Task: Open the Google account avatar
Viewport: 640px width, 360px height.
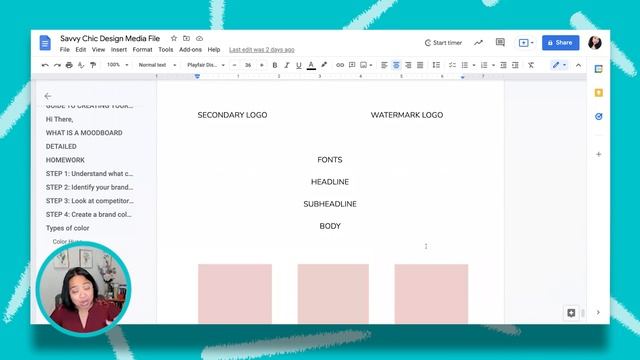Action: pyautogui.click(x=595, y=42)
